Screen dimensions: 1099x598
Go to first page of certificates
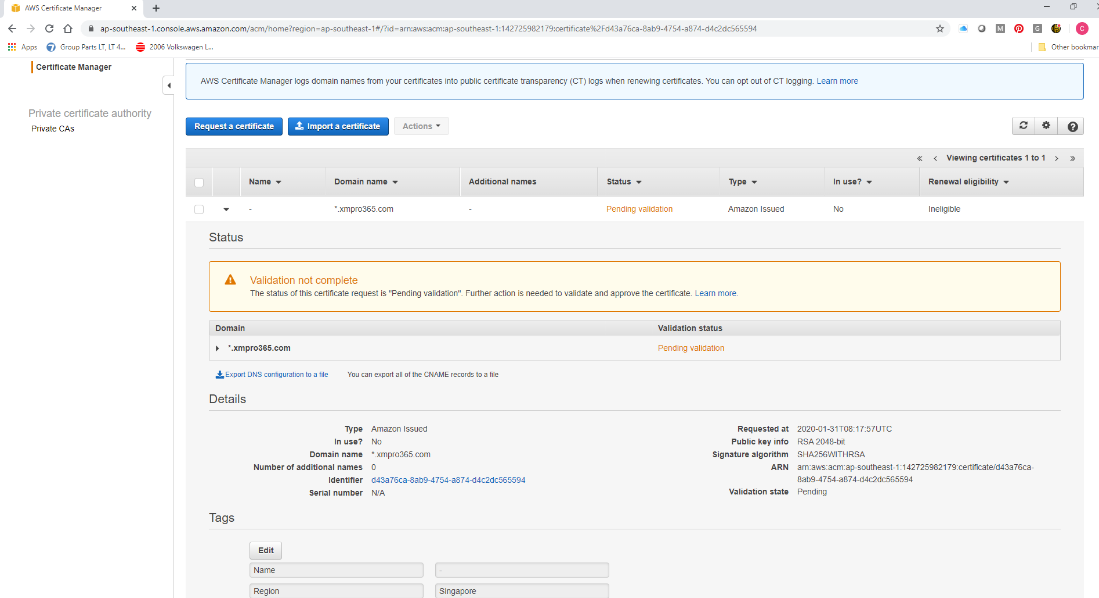coord(920,158)
